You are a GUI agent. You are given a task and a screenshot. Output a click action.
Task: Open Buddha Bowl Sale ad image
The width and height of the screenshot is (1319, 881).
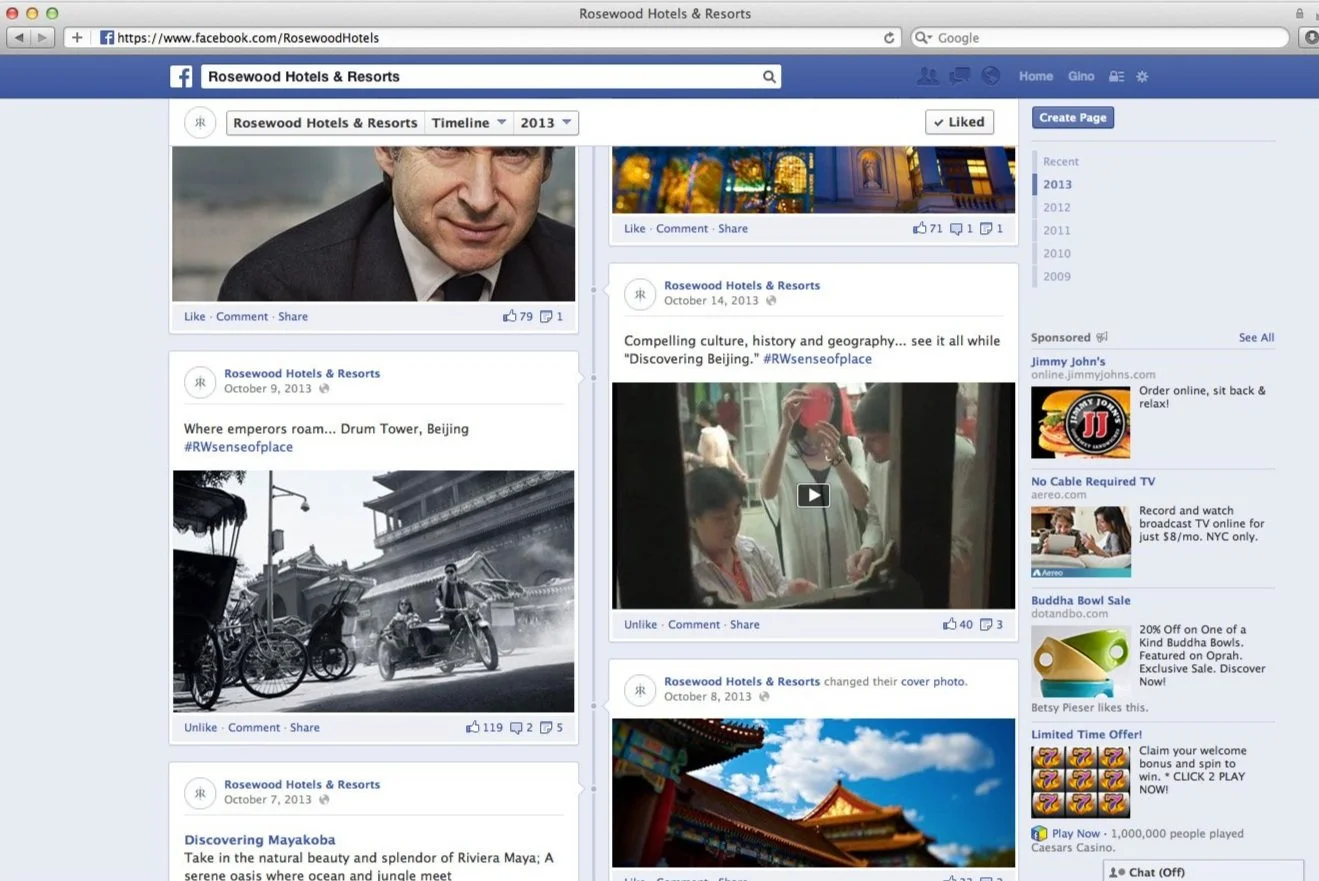point(1081,660)
